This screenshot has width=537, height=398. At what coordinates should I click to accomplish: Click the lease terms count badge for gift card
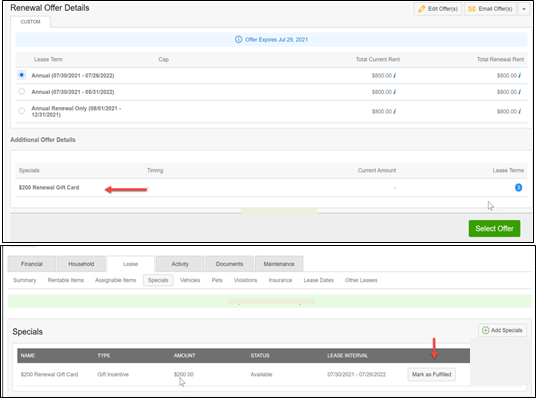(x=519, y=187)
